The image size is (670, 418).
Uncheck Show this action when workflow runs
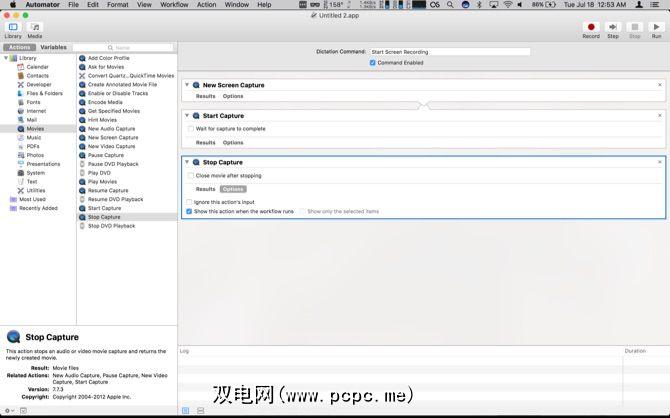point(189,212)
